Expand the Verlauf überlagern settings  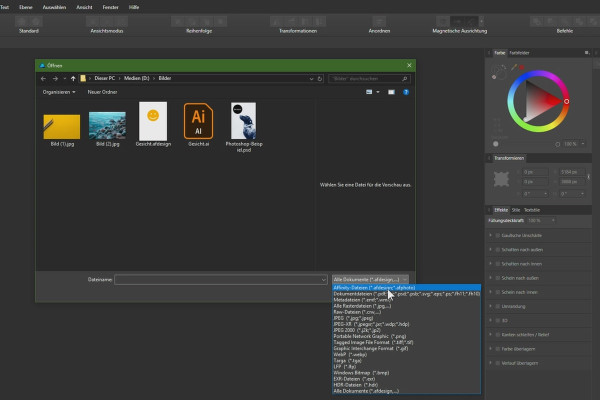[491, 362]
